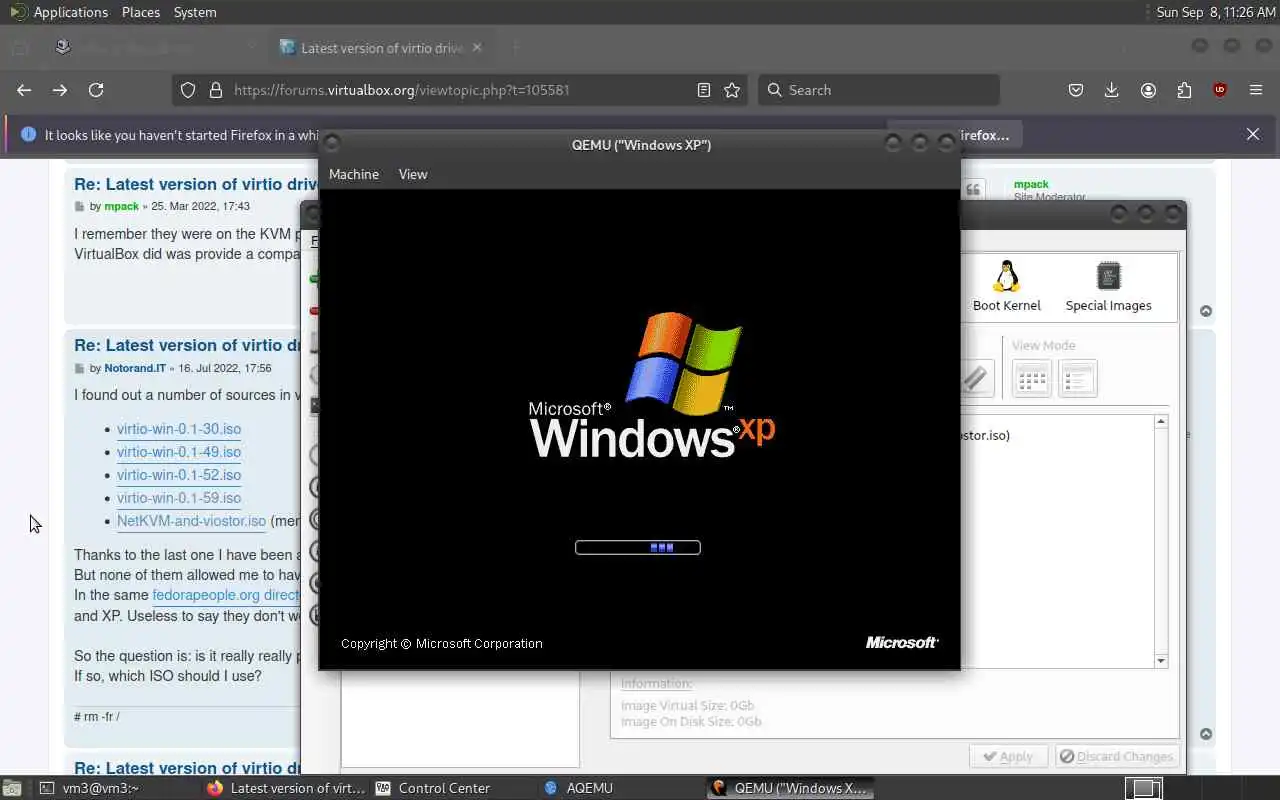The height and width of the screenshot is (800, 1280).
Task: Click the pencil edit icon in AQEMU
Action: click(x=975, y=379)
